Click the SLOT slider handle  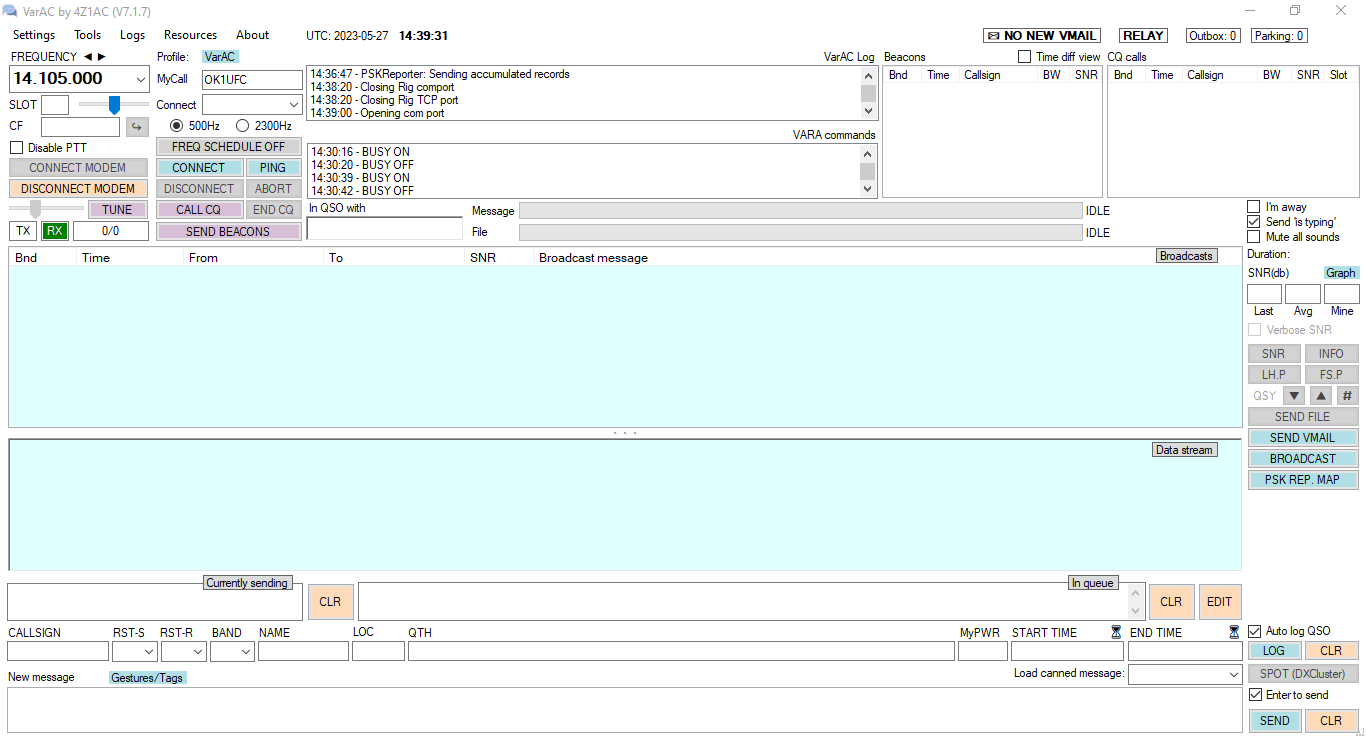click(114, 104)
